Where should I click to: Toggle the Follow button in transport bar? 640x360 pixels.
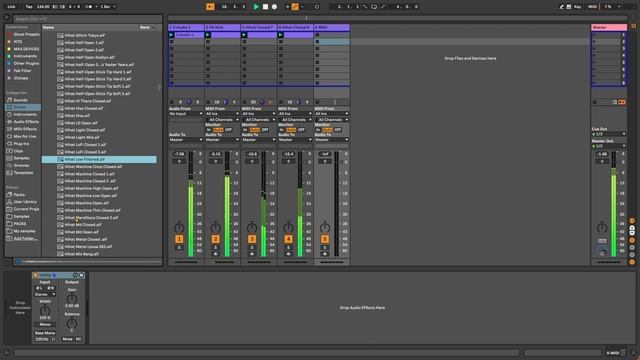click(x=210, y=7)
